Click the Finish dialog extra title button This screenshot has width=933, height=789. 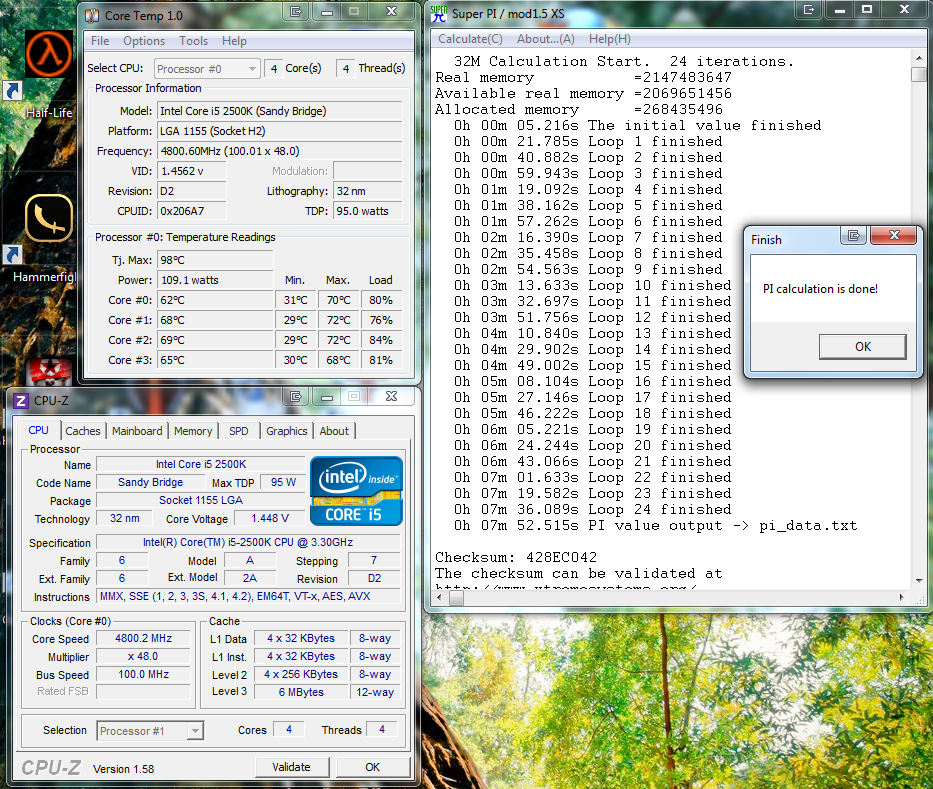[854, 236]
